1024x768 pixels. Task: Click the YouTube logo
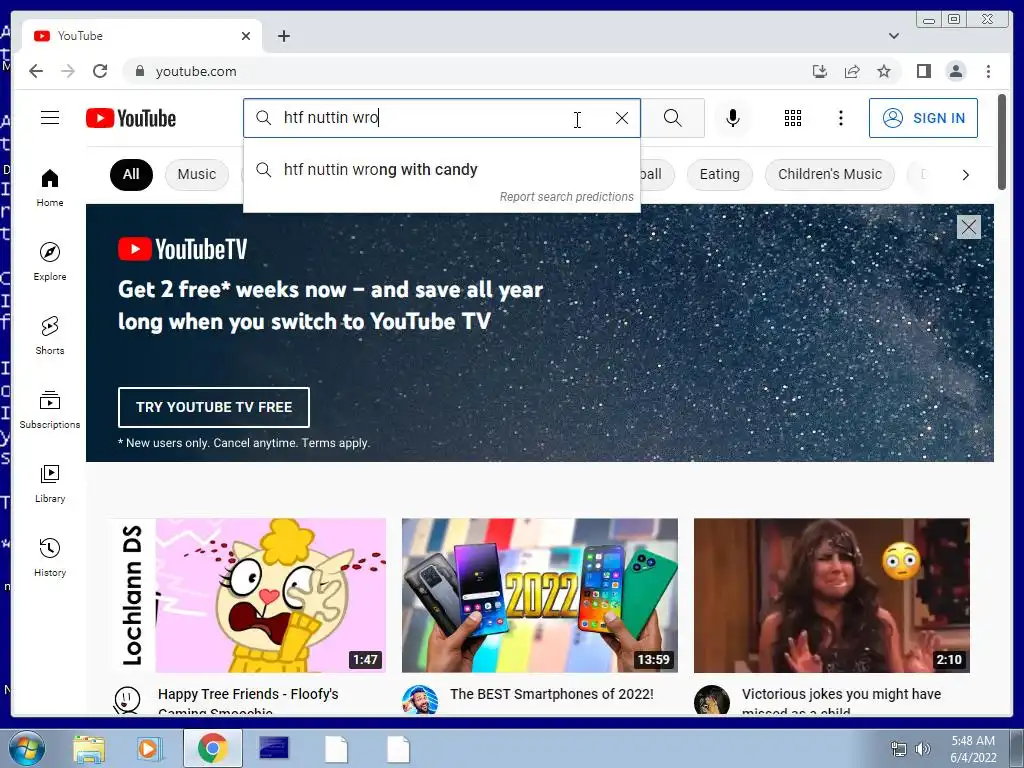pyautogui.click(x=131, y=118)
